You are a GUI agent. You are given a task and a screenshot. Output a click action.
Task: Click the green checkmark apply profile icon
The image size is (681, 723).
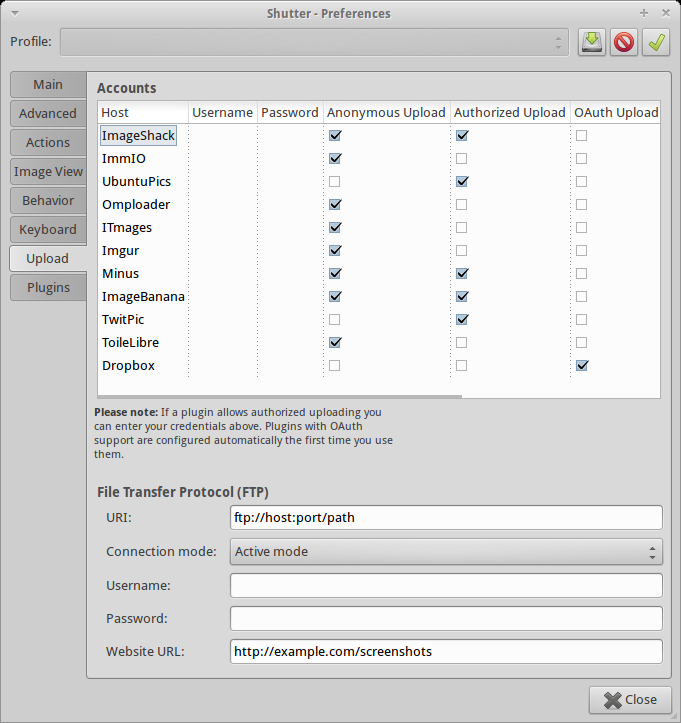point(656,43)
